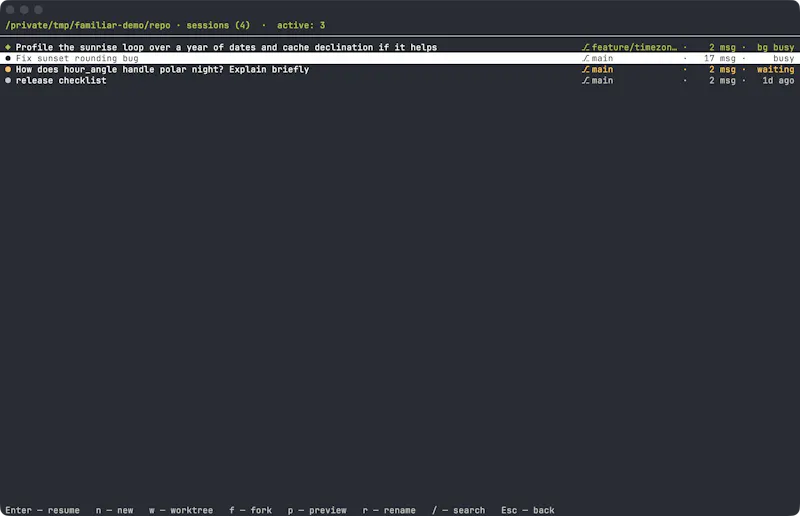Click the gray status dot beside 'release checklist'

pos(8,81)
